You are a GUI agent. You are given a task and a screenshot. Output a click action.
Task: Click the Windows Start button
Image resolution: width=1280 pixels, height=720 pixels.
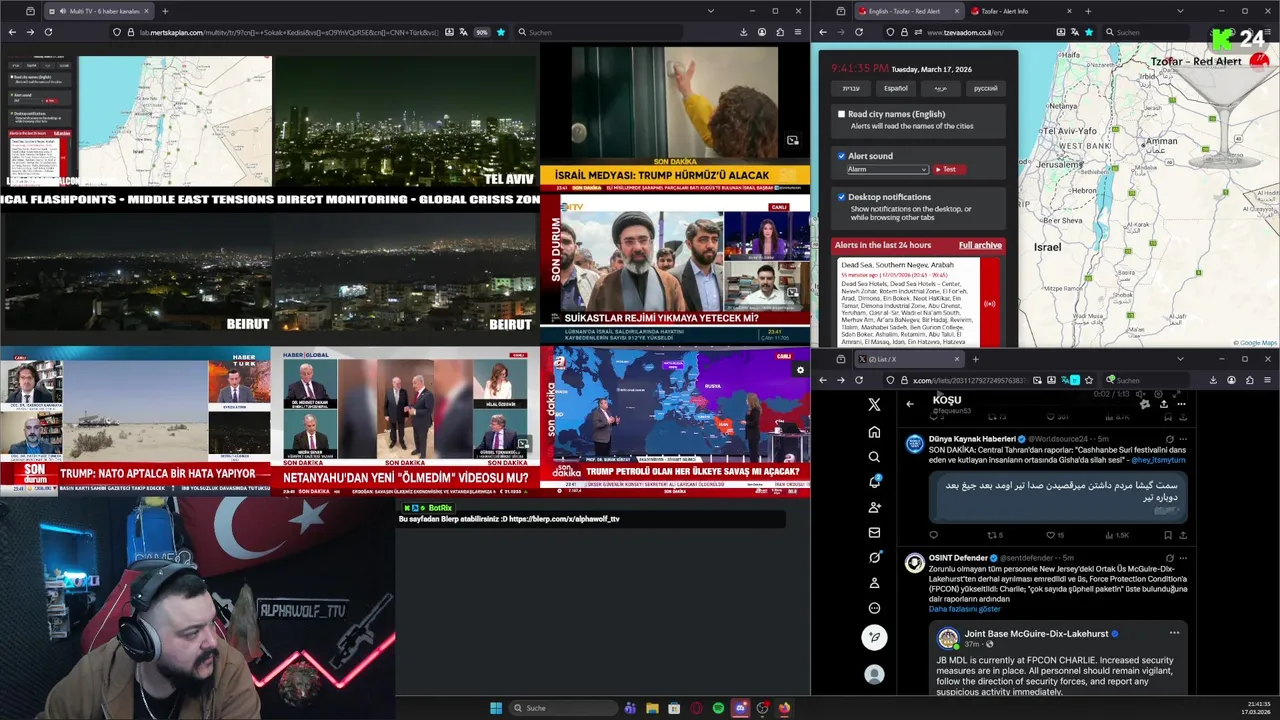tap(496, 708)
